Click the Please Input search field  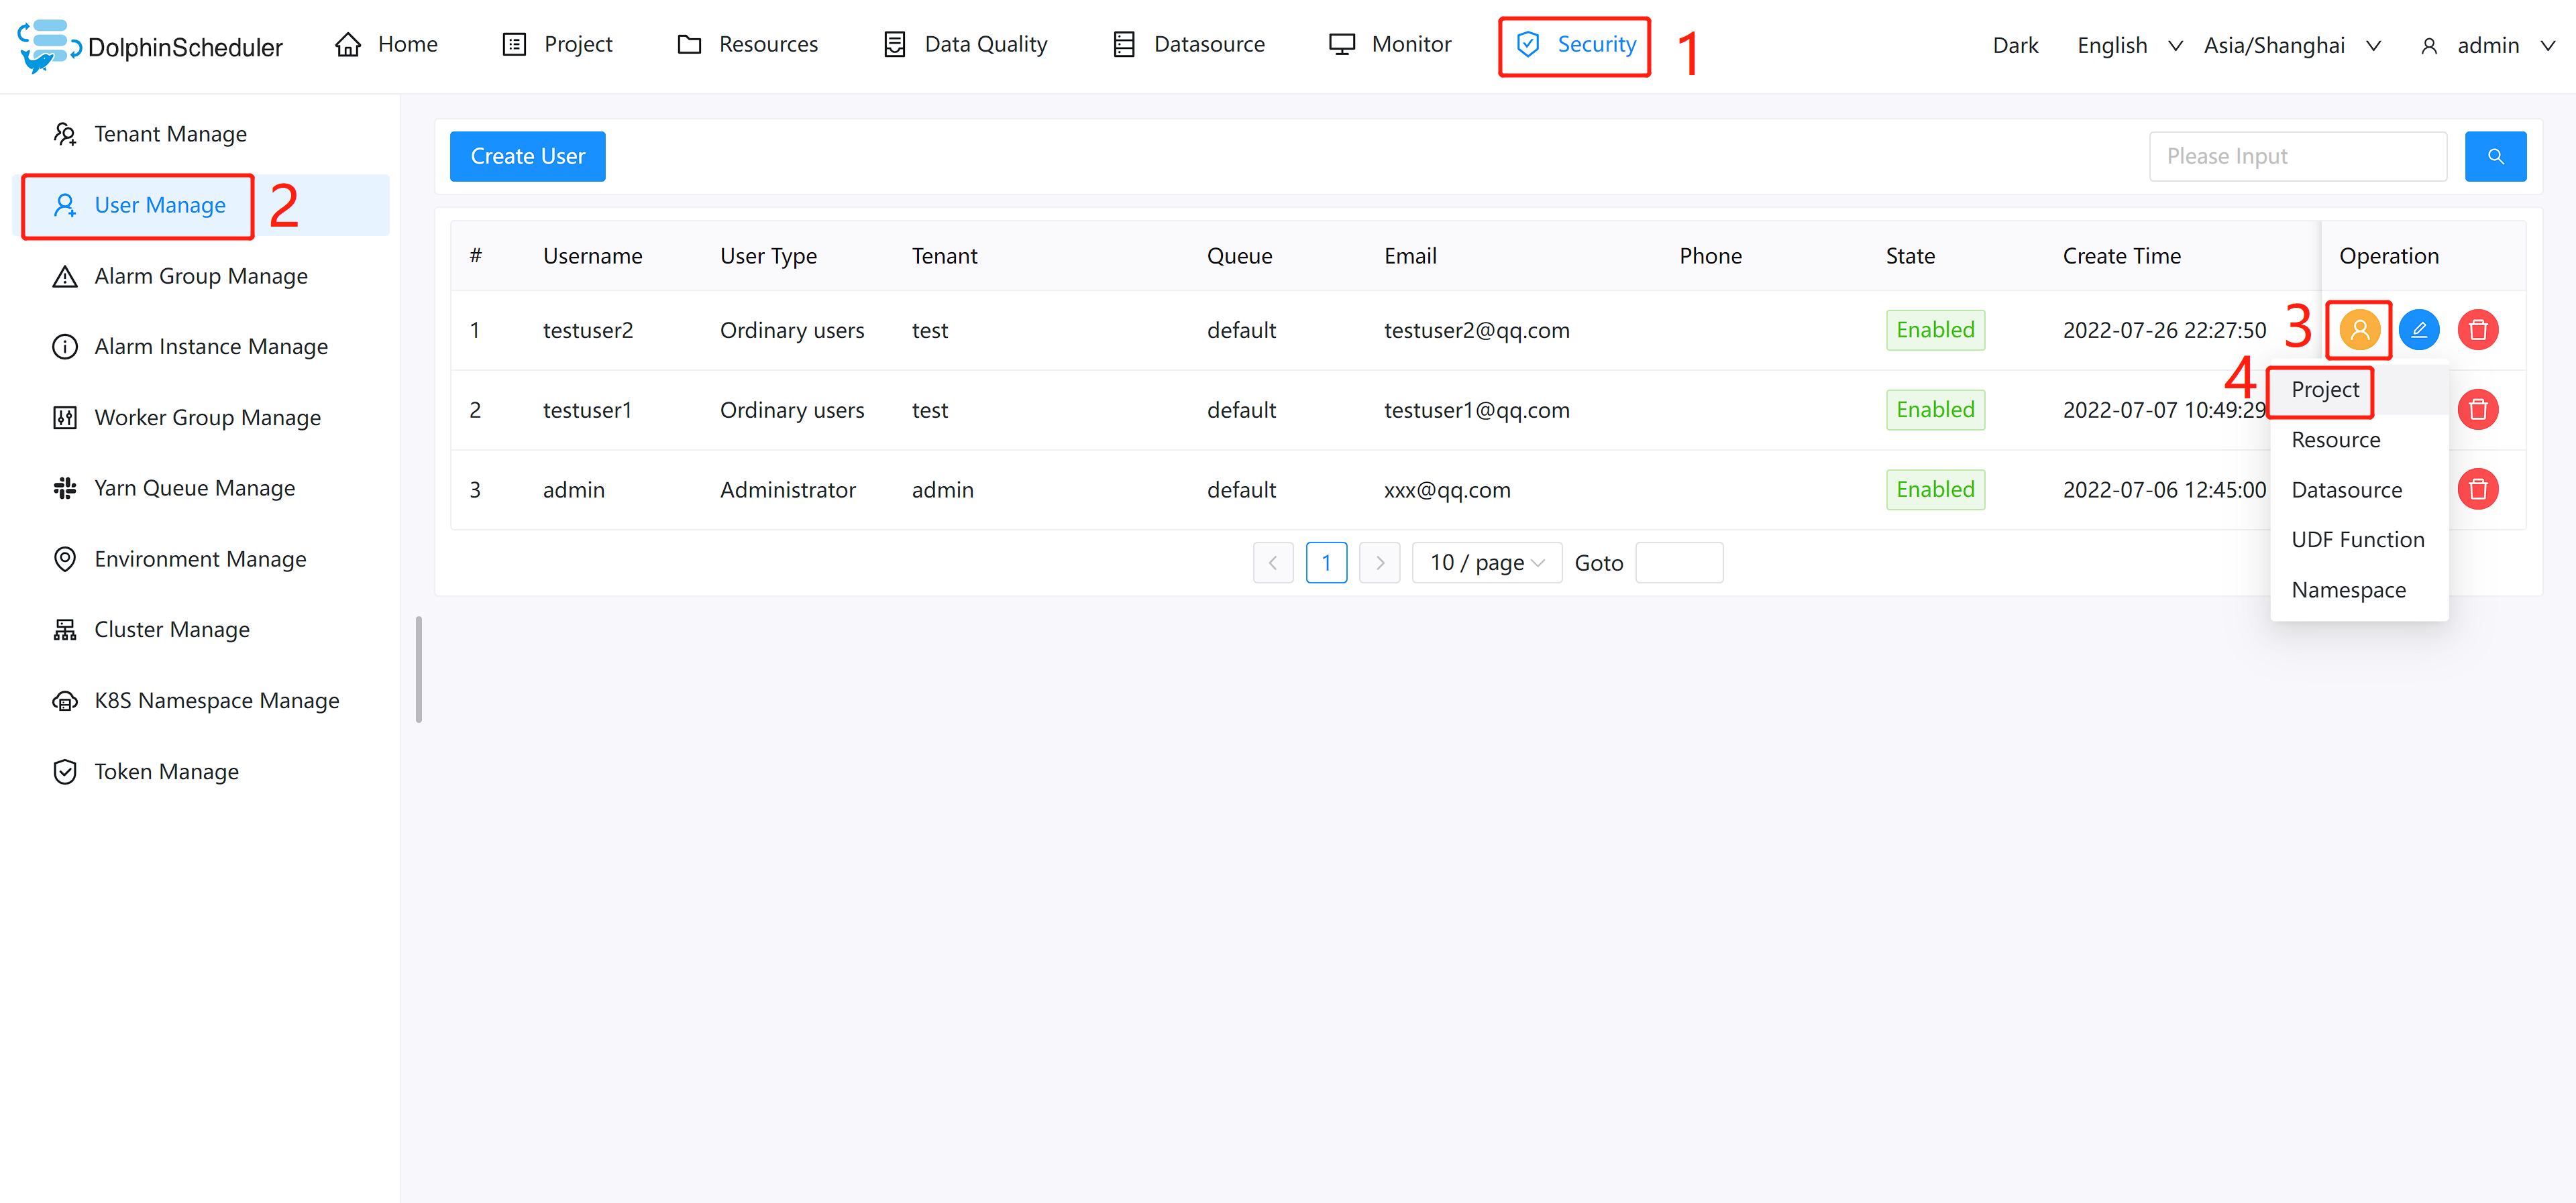pos(2296,156)
